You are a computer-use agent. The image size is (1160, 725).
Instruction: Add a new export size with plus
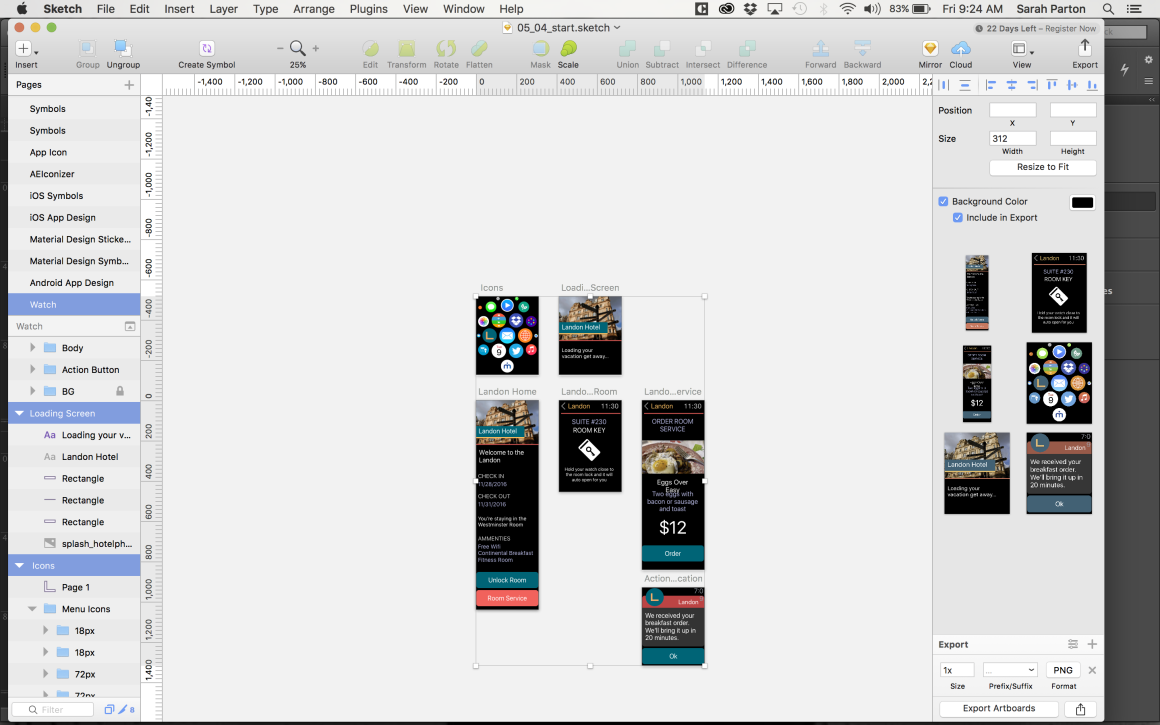[x=1092, y=644]
